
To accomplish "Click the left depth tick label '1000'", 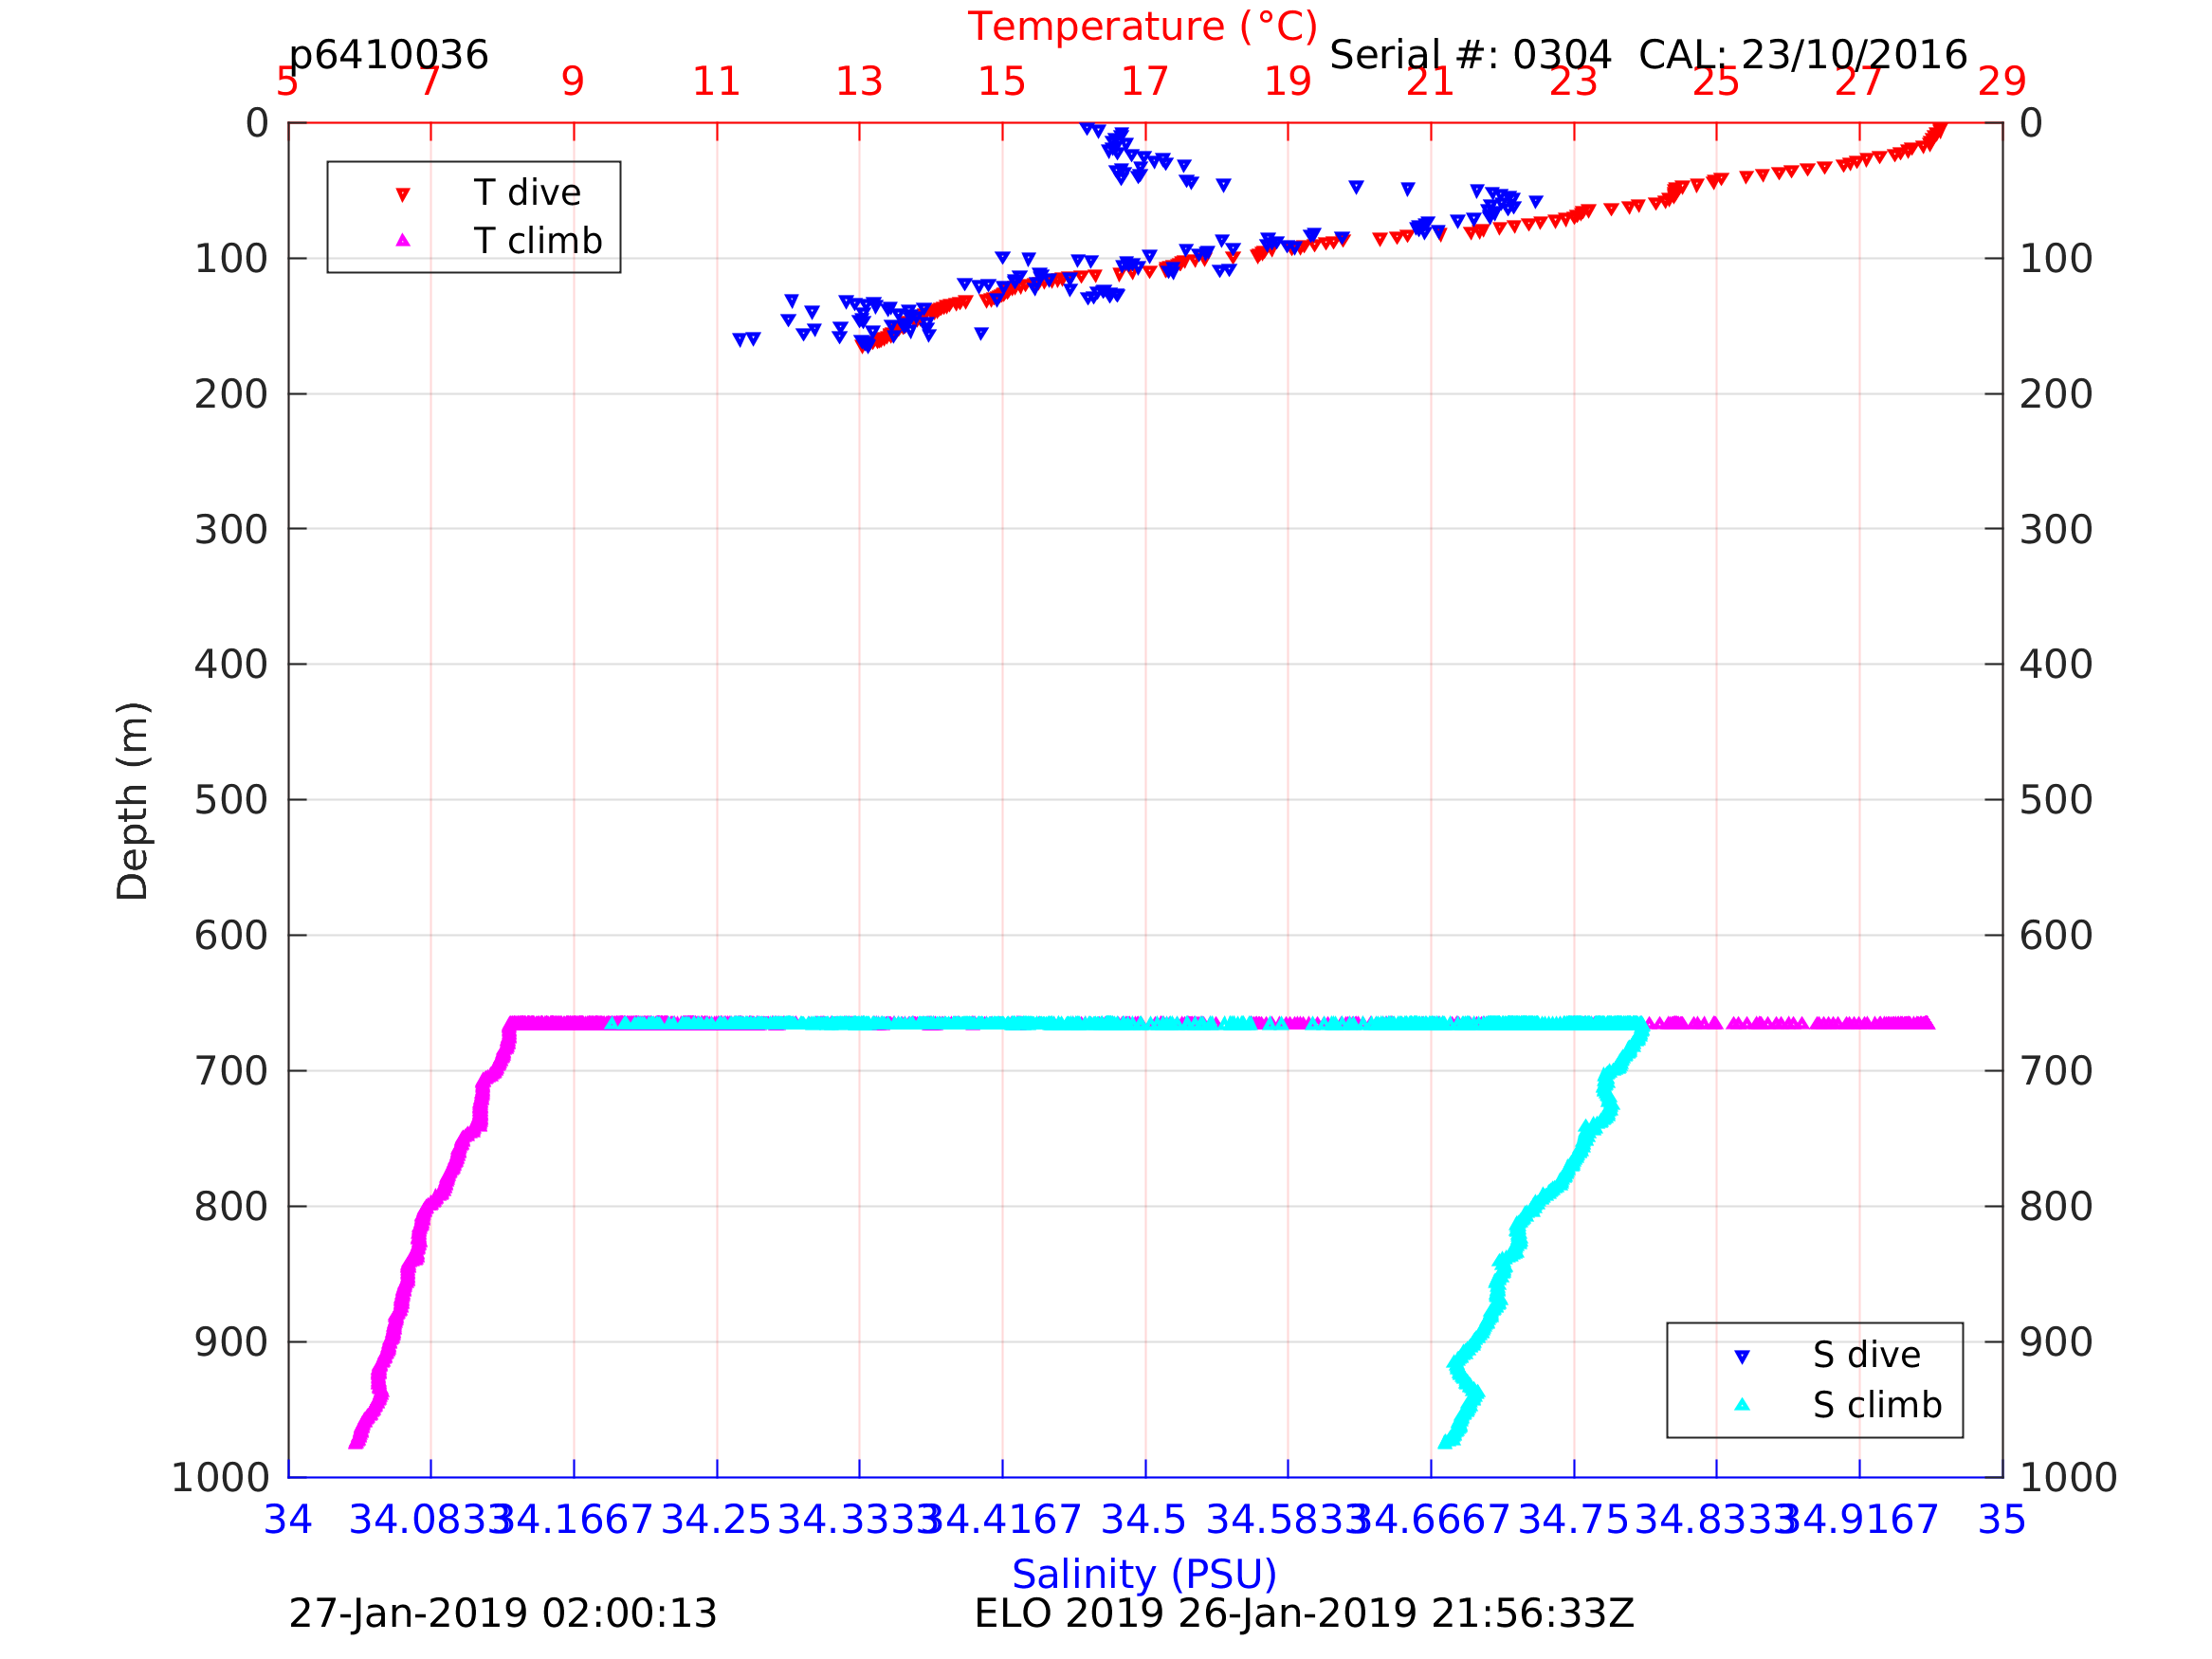I will tap(220, 1477).
